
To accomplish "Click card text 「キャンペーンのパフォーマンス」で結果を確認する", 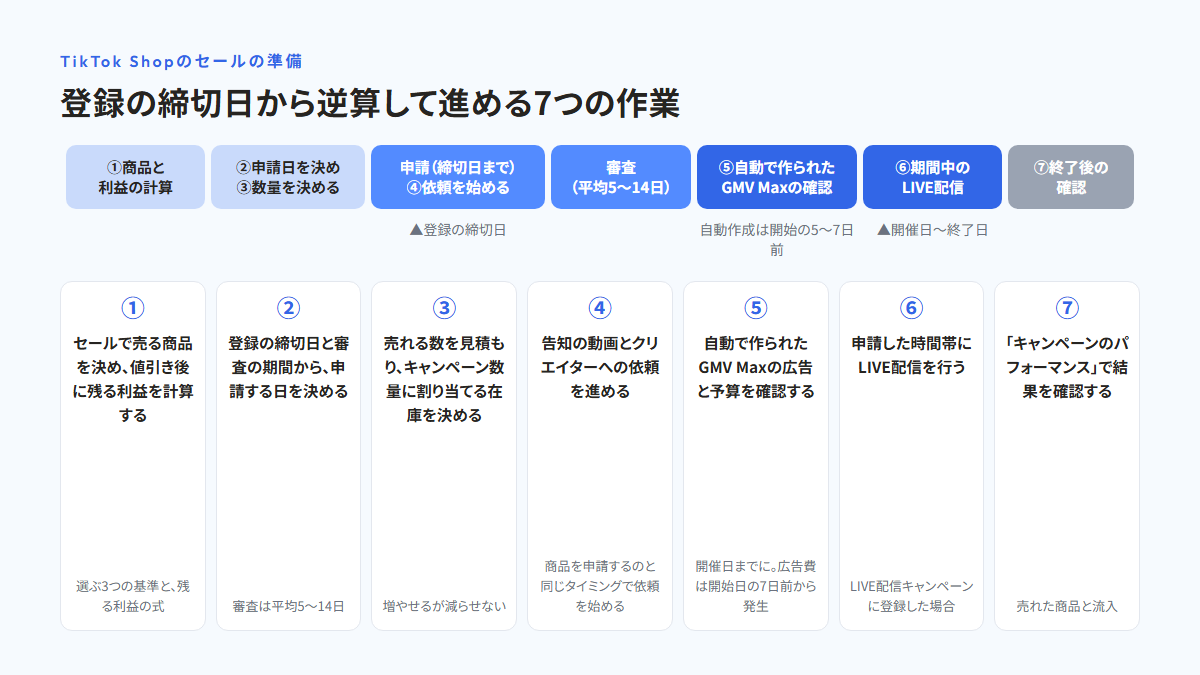I will click(x=1067, y=367).
